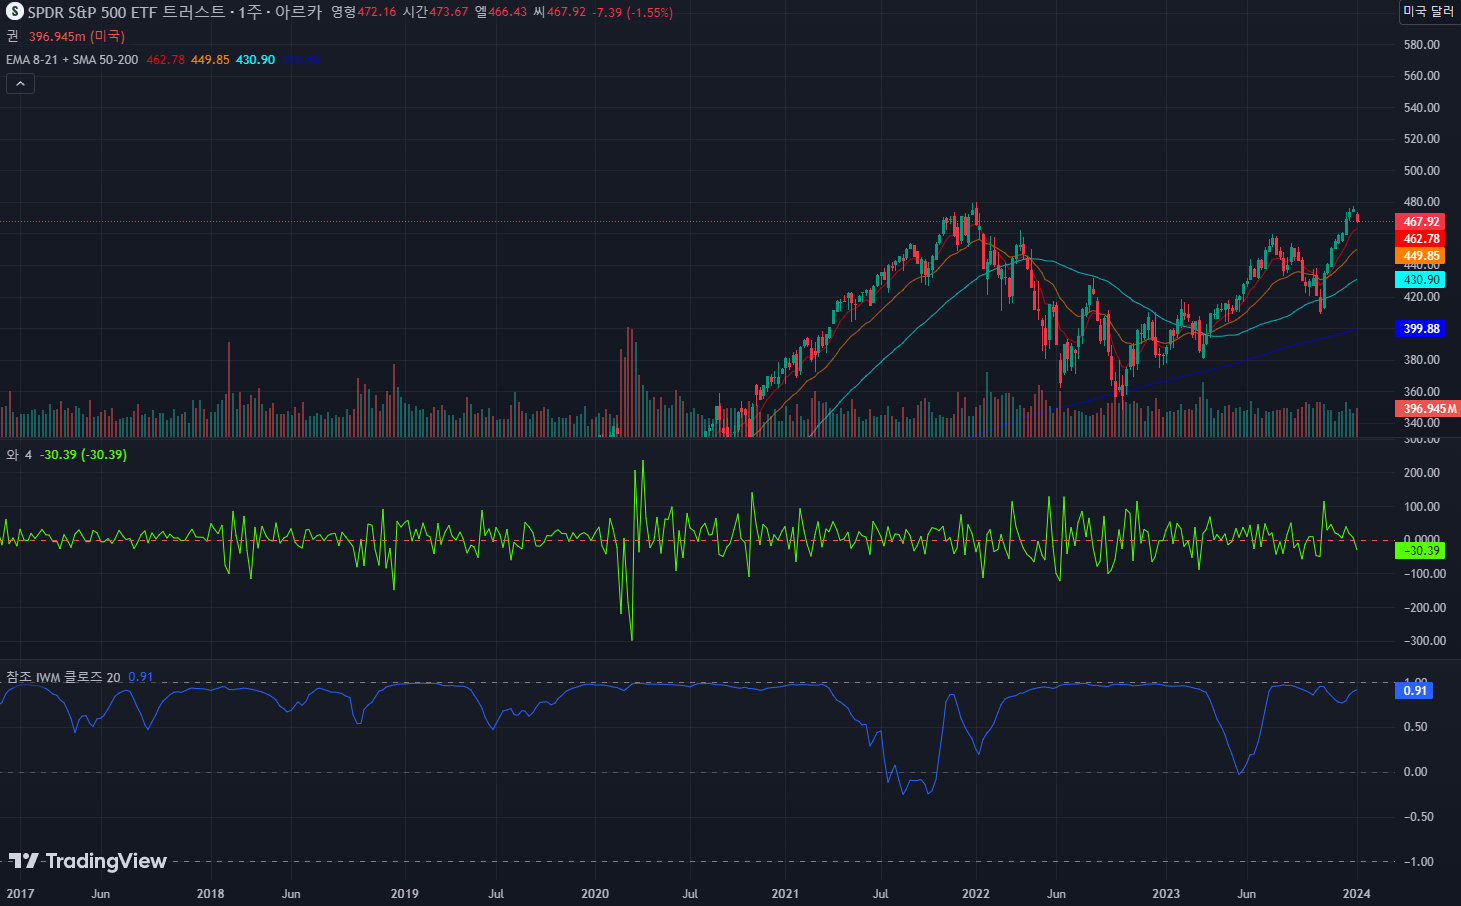Click the 200.00 oscillator scale label

1421,473
